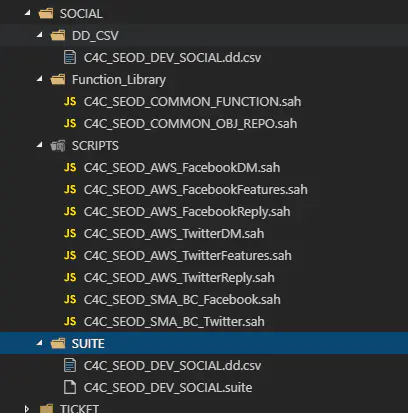Open C4C_SEOD_SMA_BC_Twitter.sah script

[x=174, y=322]
